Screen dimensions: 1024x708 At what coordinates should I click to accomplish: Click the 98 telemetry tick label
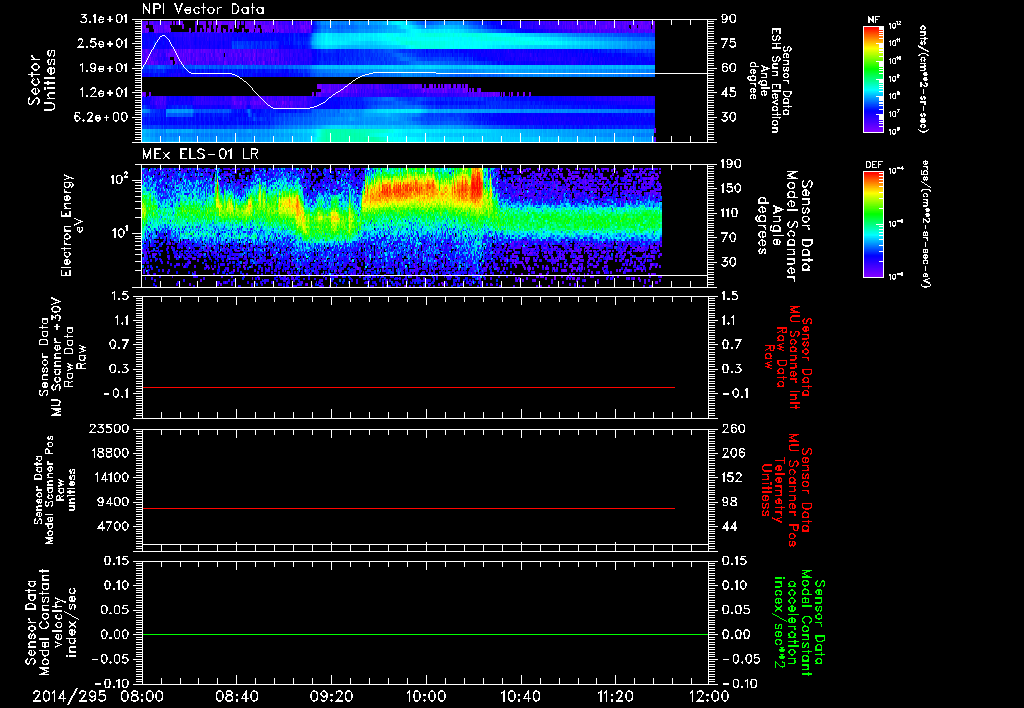(x=728, y=502)
